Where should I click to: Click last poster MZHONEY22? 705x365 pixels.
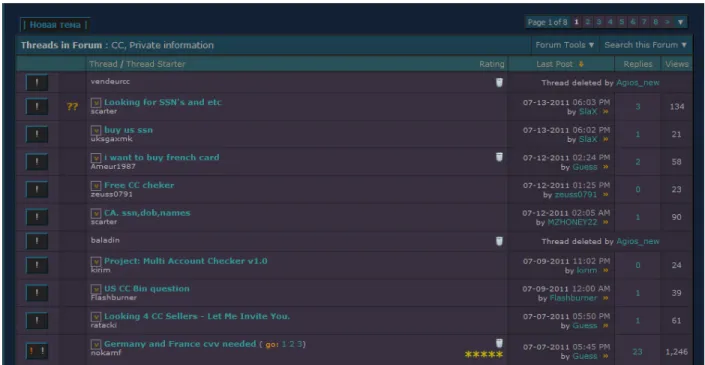coord(572,223)
